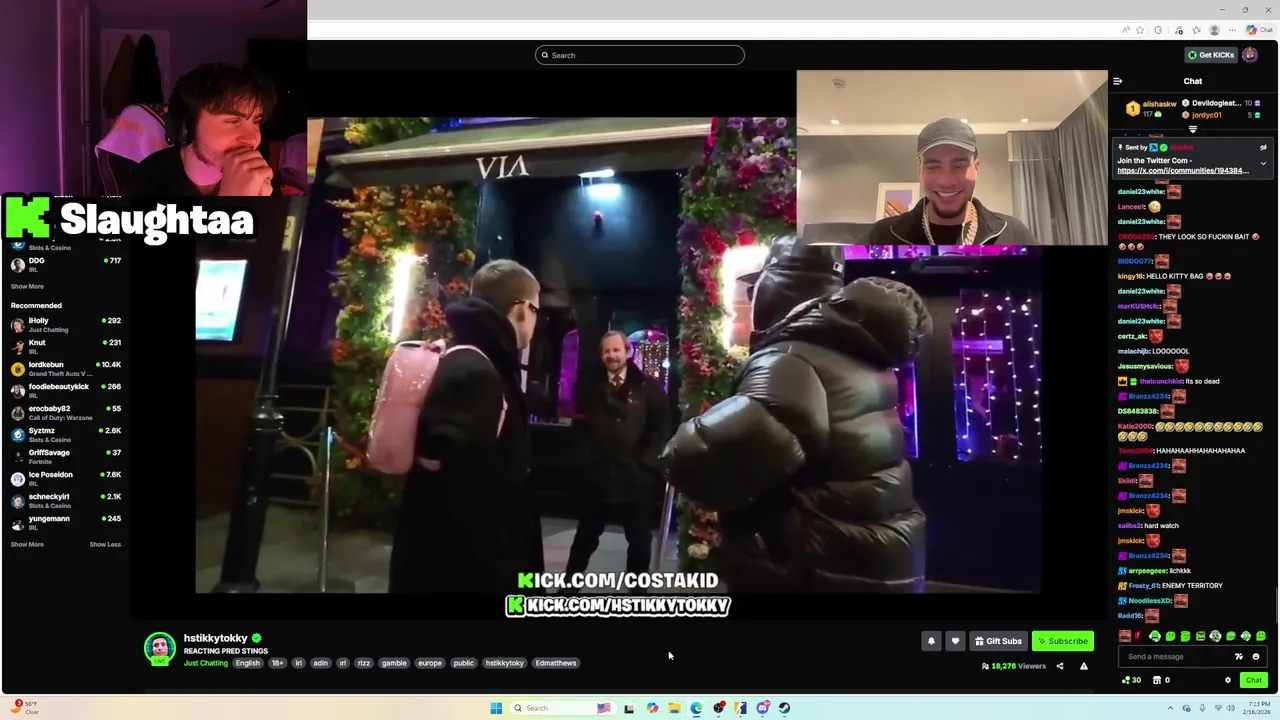Collapse chat panel with arrow icon
This screenshot has height=720, width=1280.
pyautogui.click(x=1118, y=81)
